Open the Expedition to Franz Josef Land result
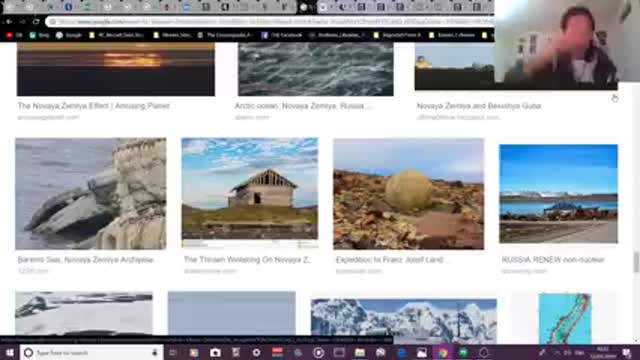The image size is (640, 360). point(389,260)
